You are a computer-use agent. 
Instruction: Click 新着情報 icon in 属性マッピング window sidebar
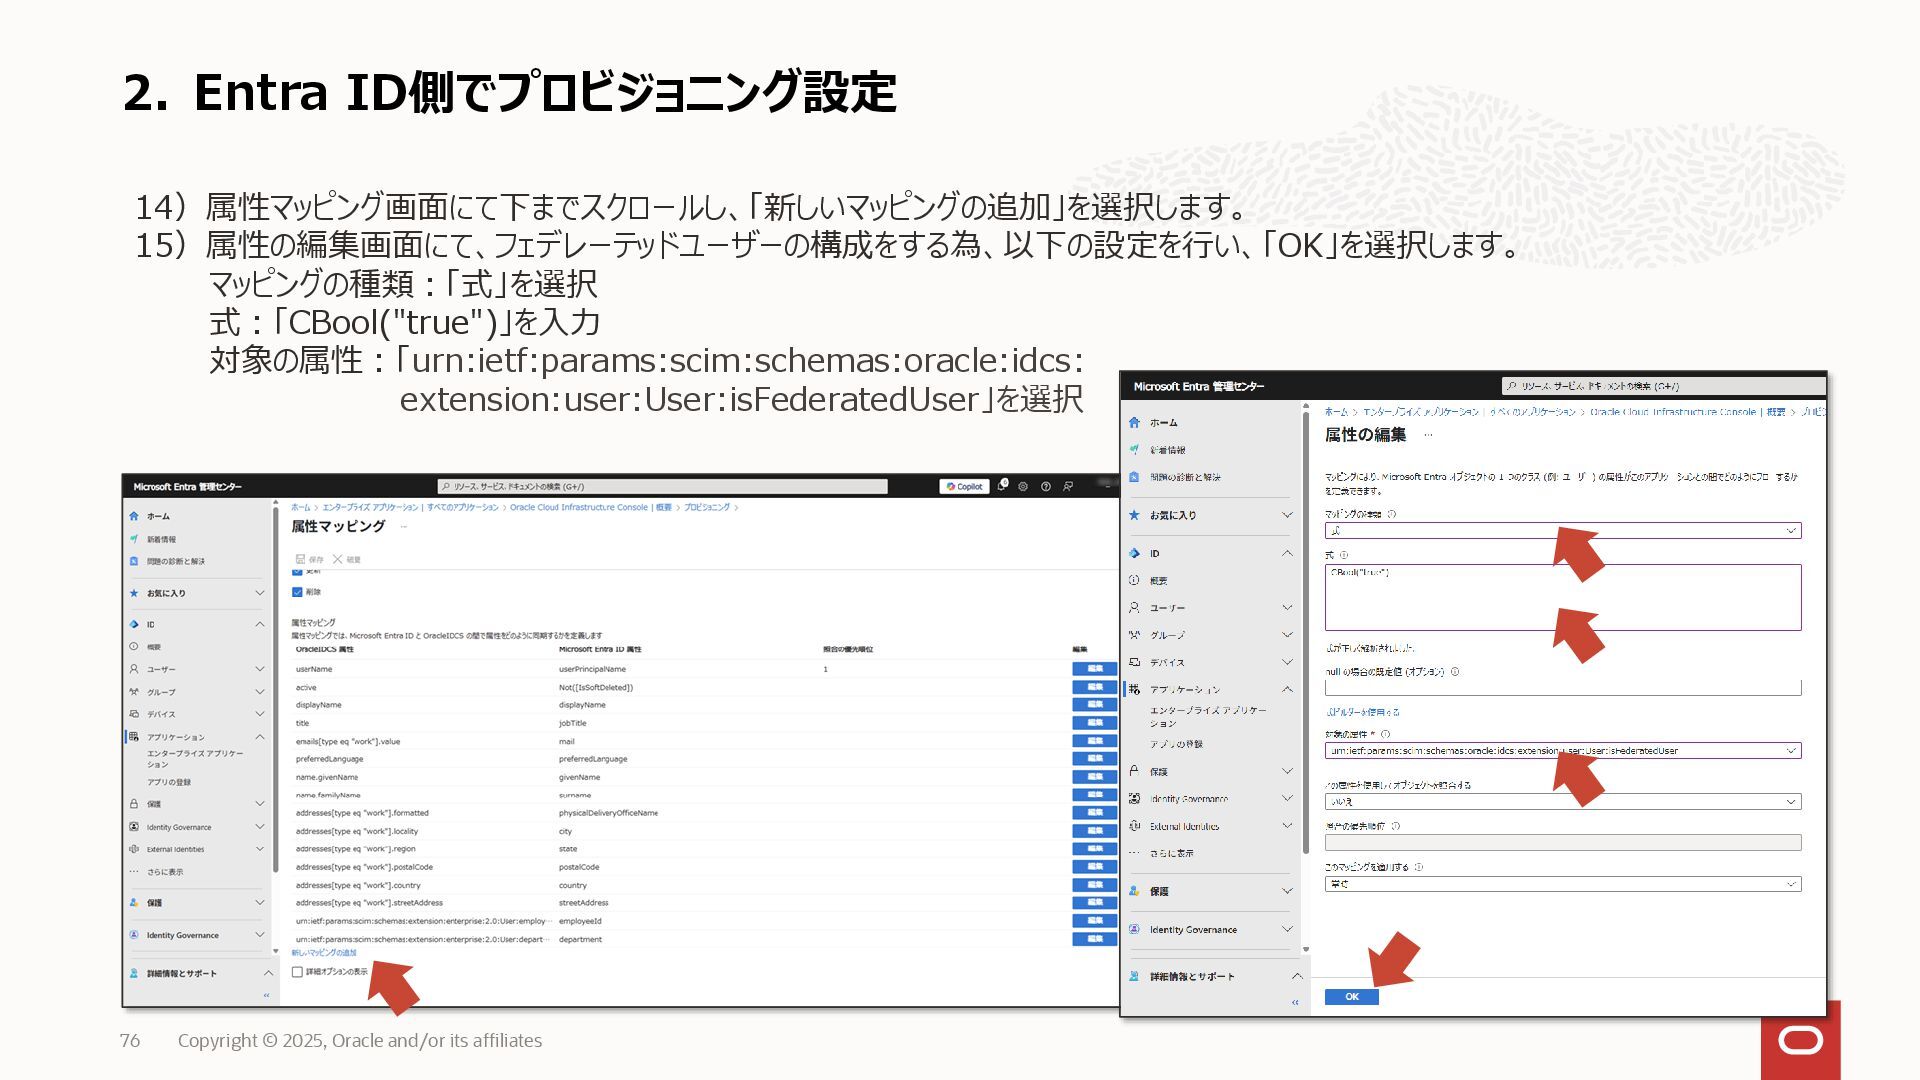click(x=134, y=539)
